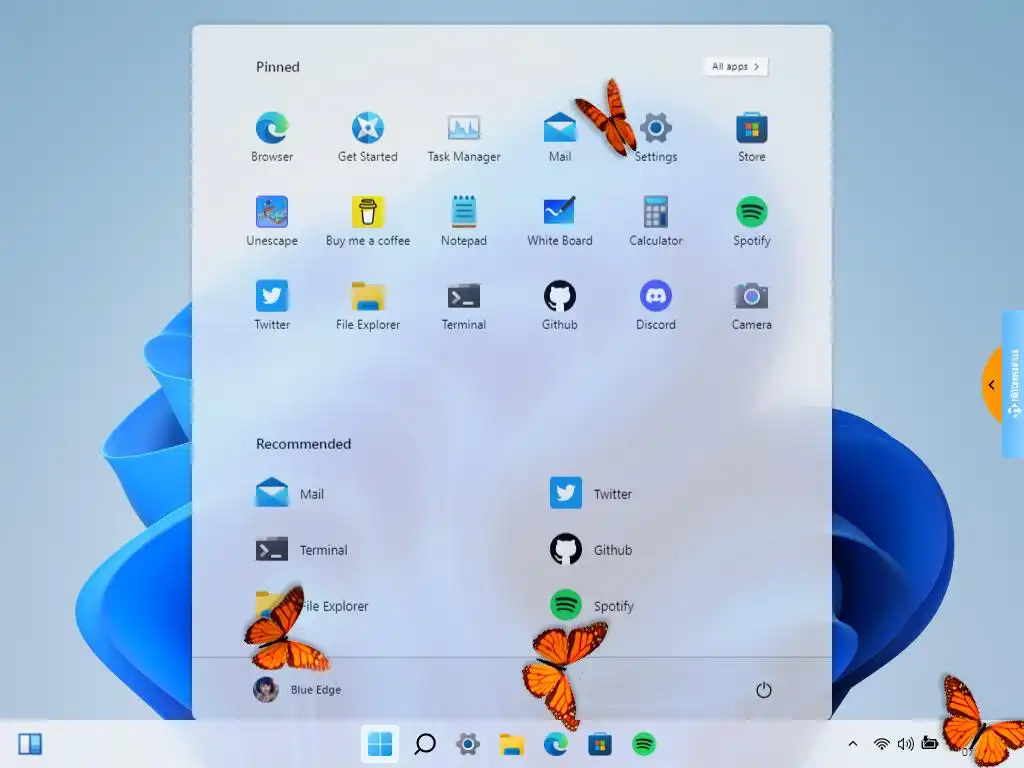Image resolution: width=1024 pixels, height=768 pixels.
Task: Open the Browser pinned app
Action: pos(272,136)
